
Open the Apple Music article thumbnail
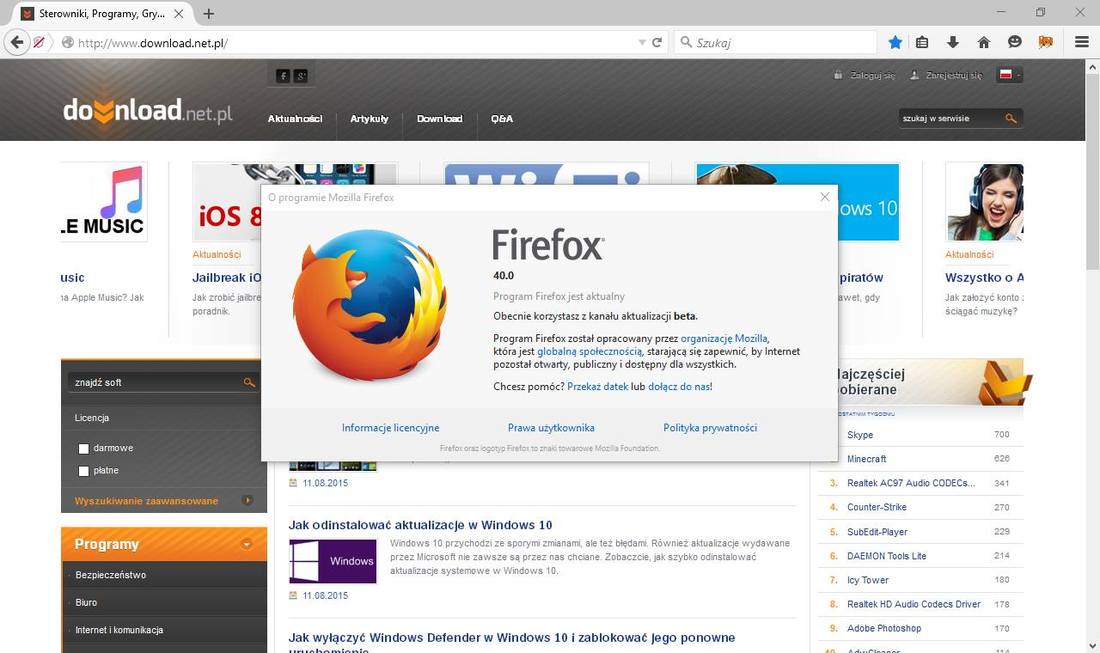pos(104,202)
